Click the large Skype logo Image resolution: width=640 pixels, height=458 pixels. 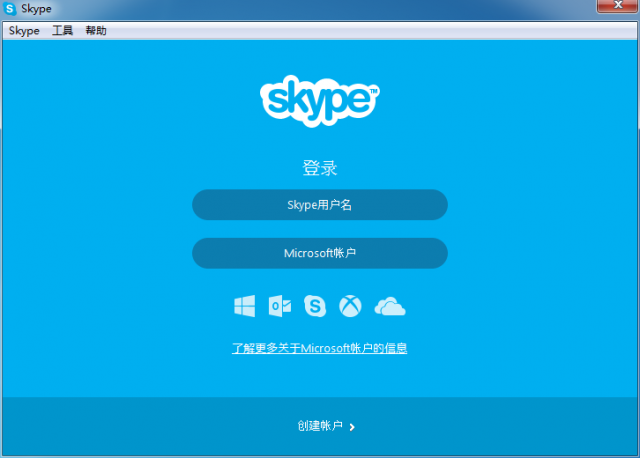point(320,100)
